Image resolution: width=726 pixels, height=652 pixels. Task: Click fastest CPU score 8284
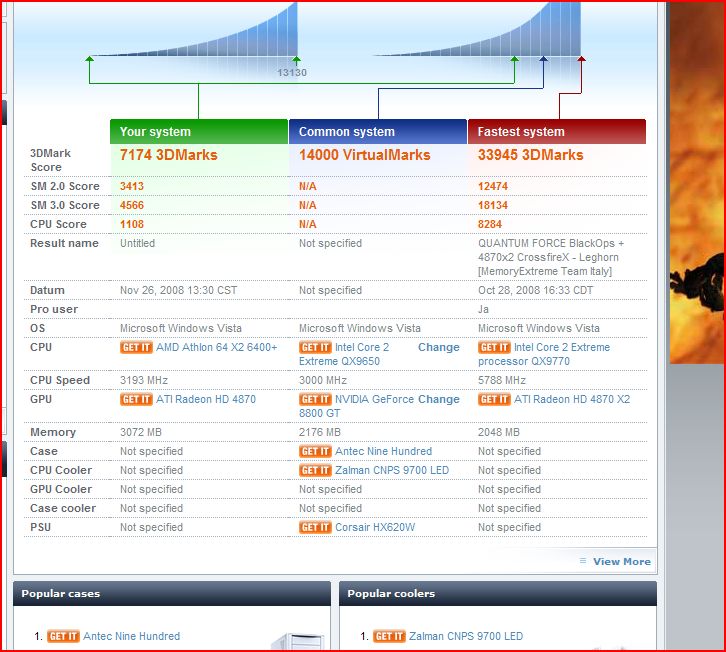[x=490, y=224]
